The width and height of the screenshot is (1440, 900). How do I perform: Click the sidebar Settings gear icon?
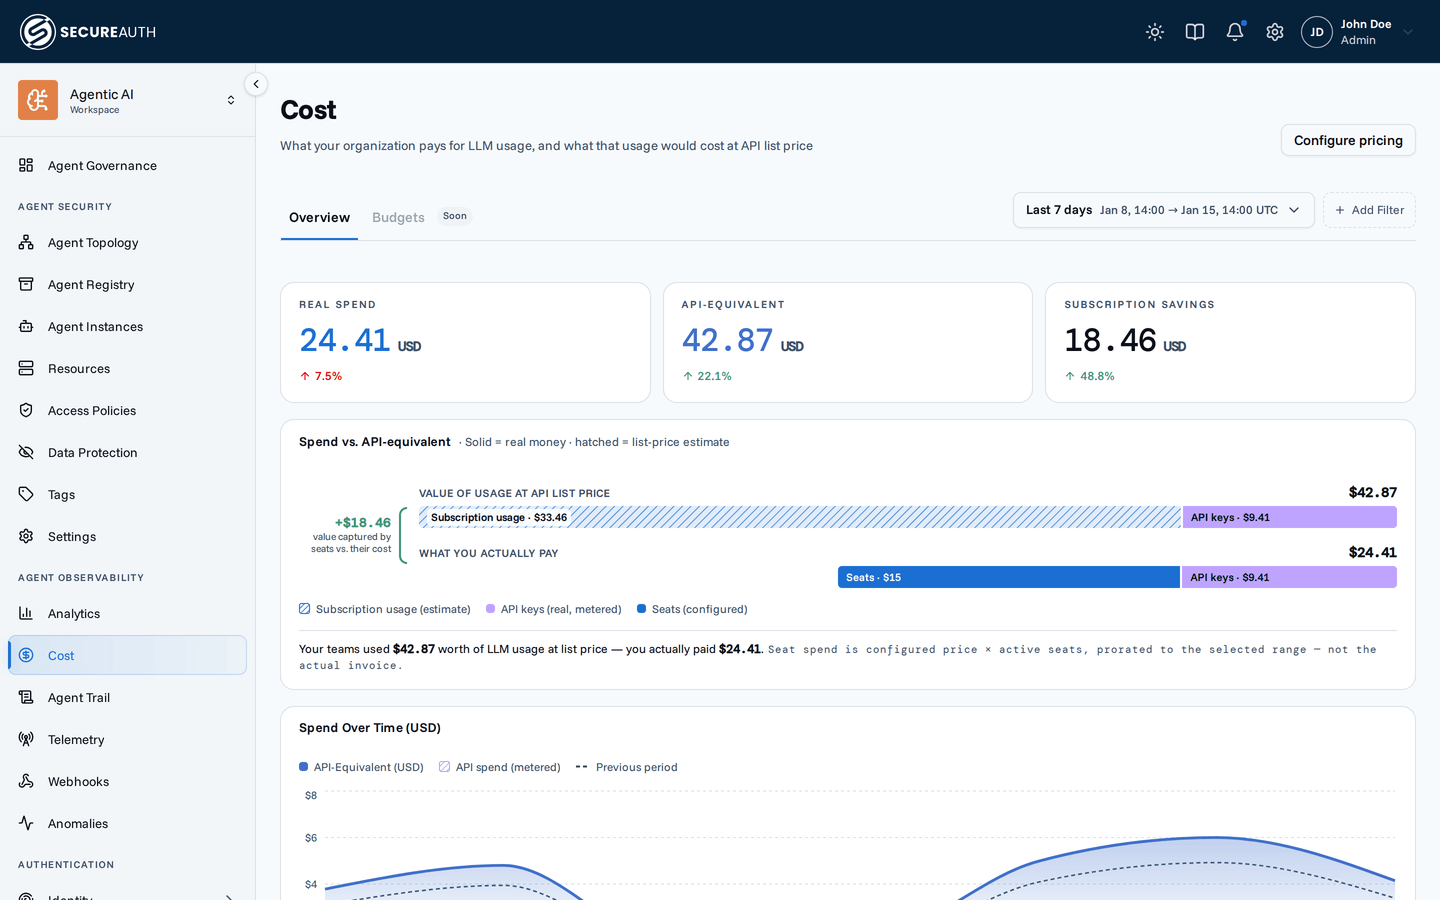pos(26,536)
